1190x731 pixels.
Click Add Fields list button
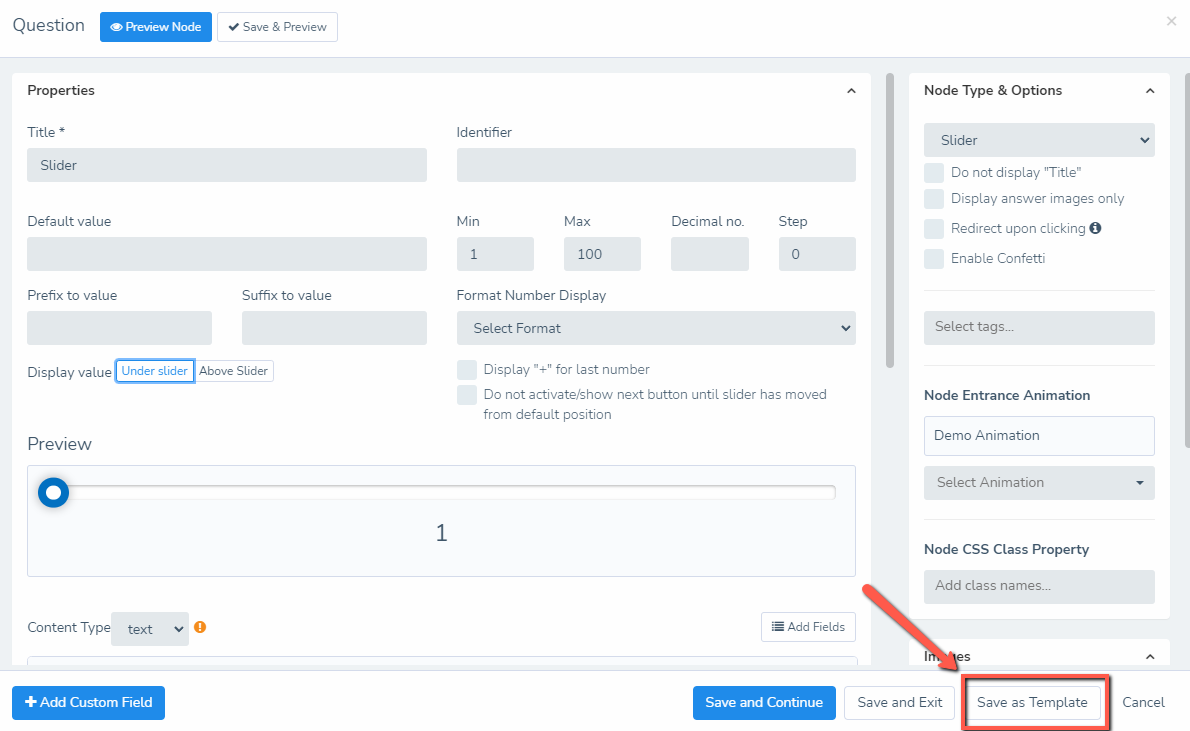click(x=808, y=627)
